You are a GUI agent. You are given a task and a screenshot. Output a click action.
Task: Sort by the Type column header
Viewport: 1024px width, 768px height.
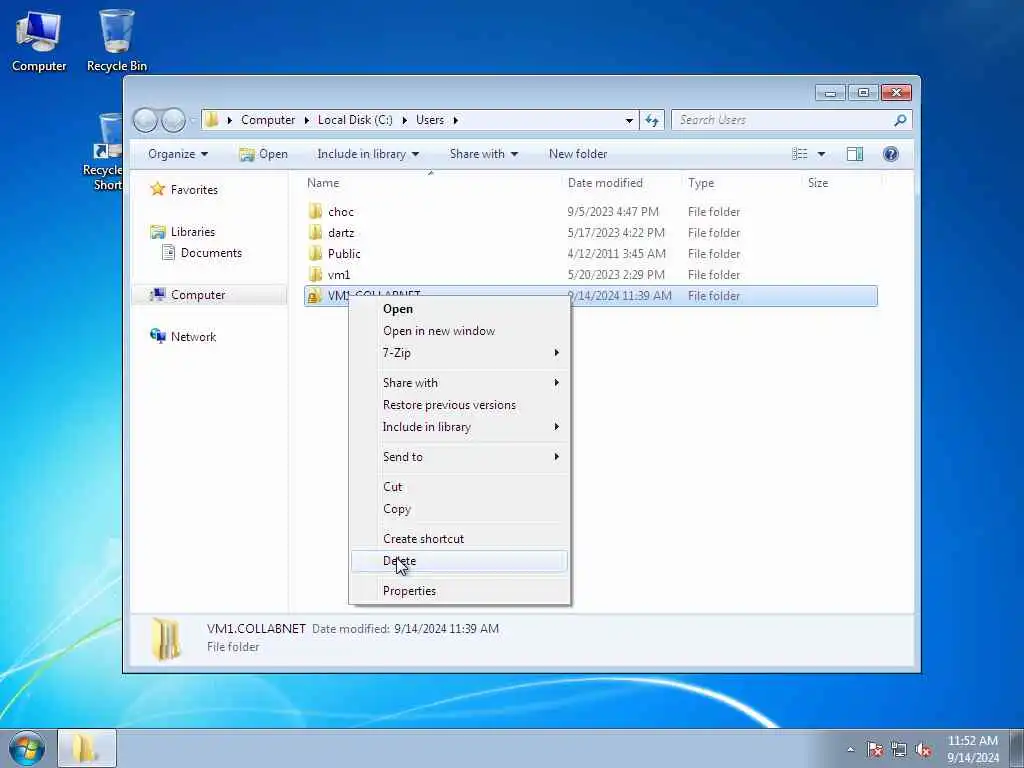(x=742, y=184)
